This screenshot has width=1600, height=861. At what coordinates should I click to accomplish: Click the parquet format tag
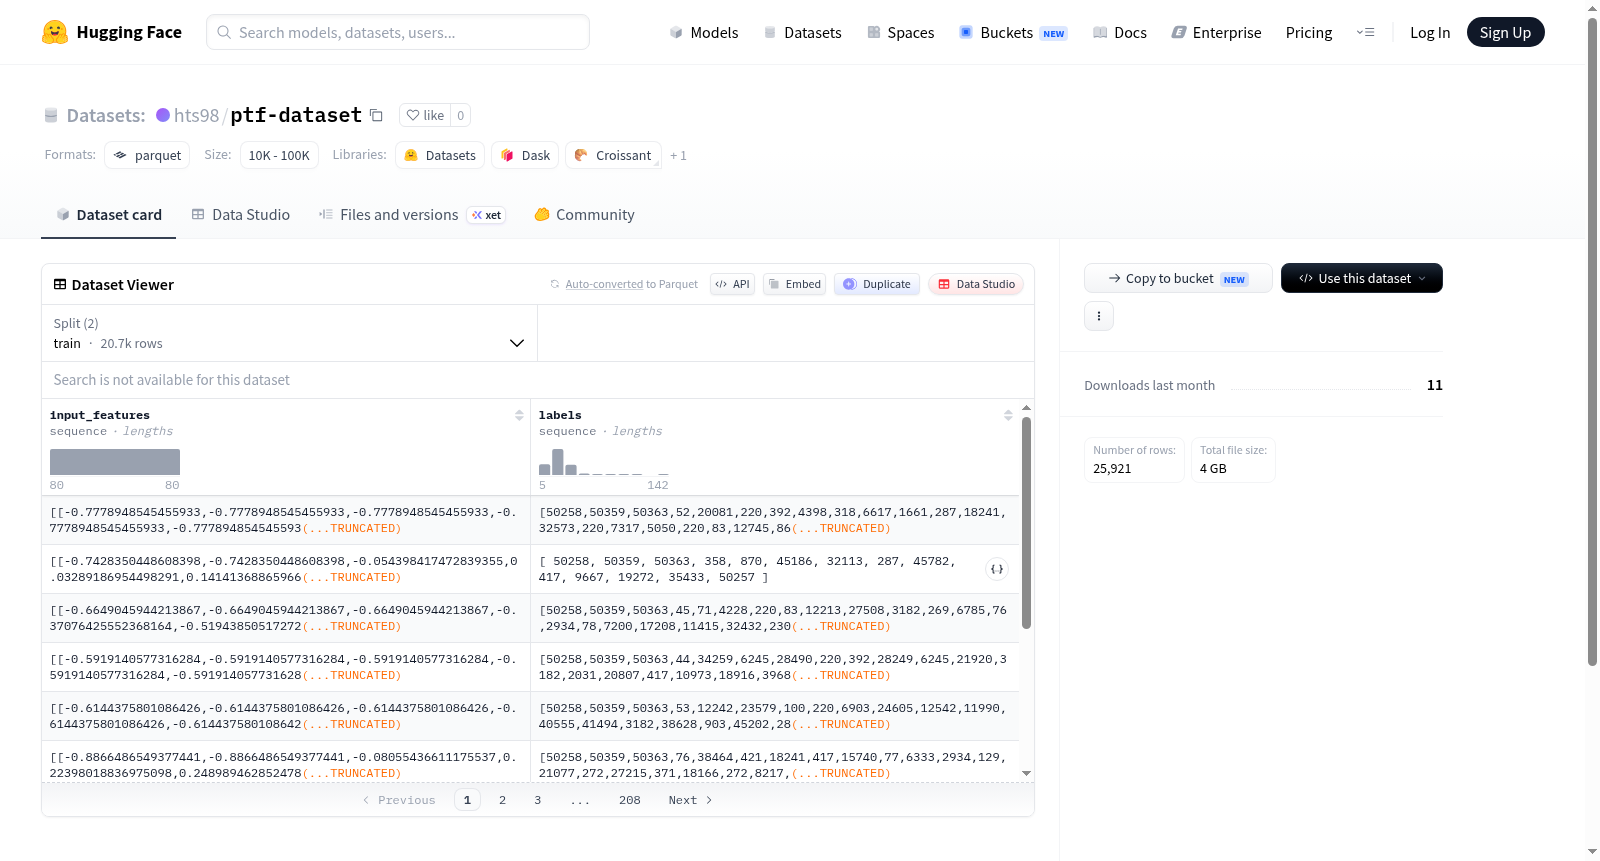click(x=147, y=155)
